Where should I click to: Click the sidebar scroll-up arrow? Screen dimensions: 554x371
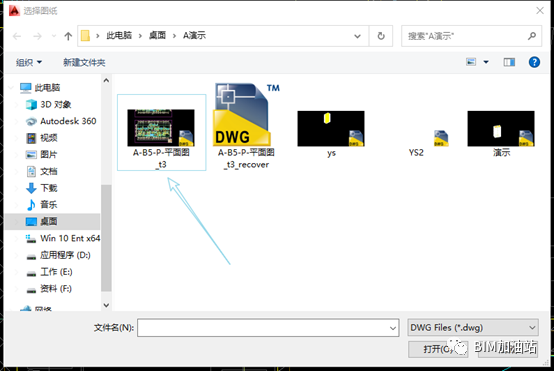pos(106,81)
